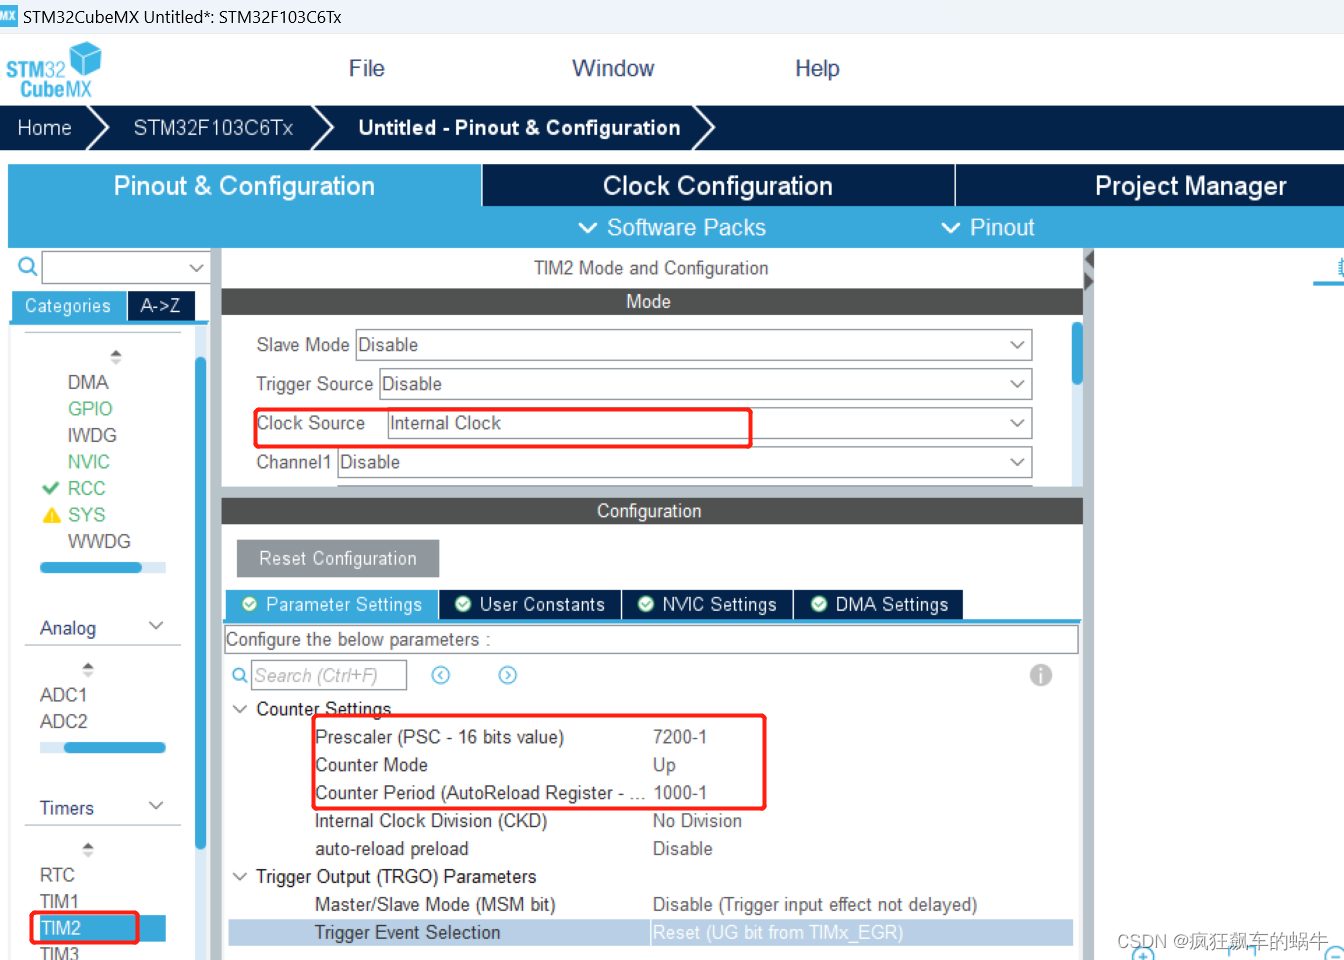
Task: Click the Counter Period value 1000-1
Action: (x=680, y=793)
